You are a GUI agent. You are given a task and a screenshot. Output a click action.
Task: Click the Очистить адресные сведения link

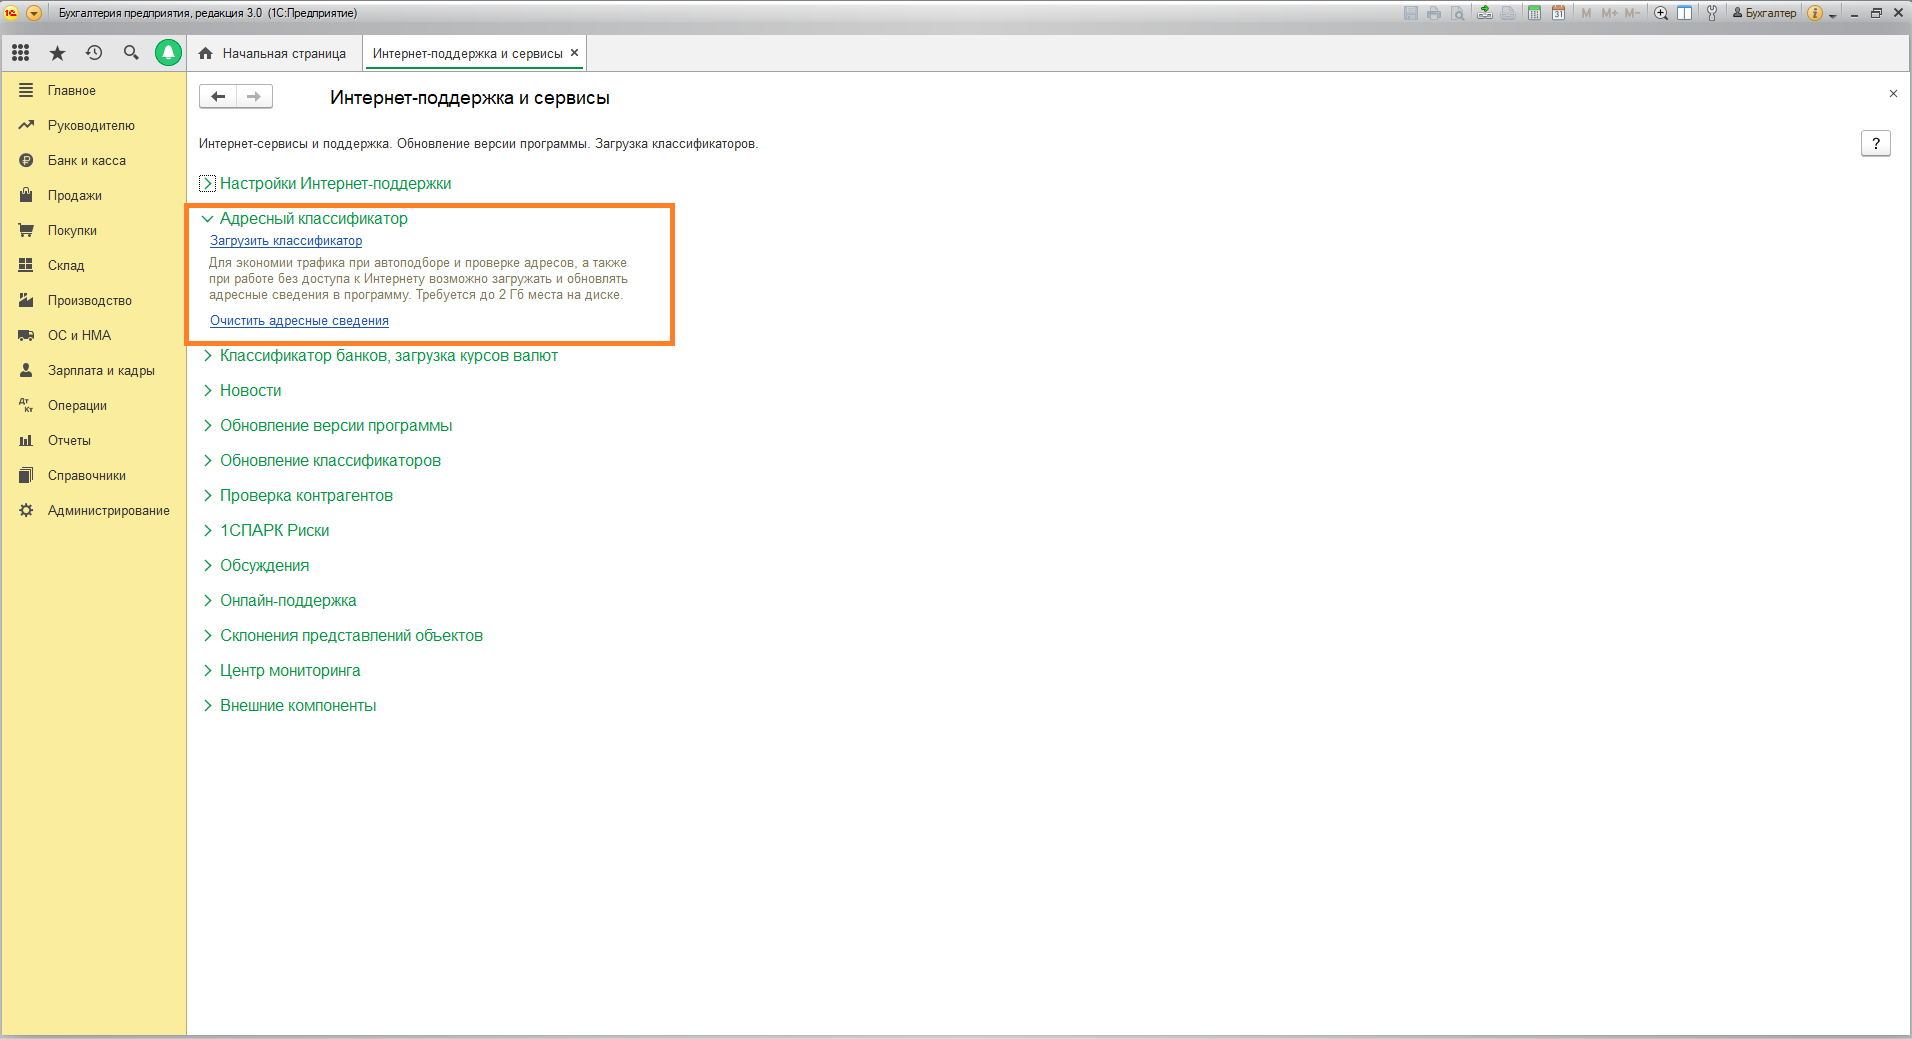point(299,321)
